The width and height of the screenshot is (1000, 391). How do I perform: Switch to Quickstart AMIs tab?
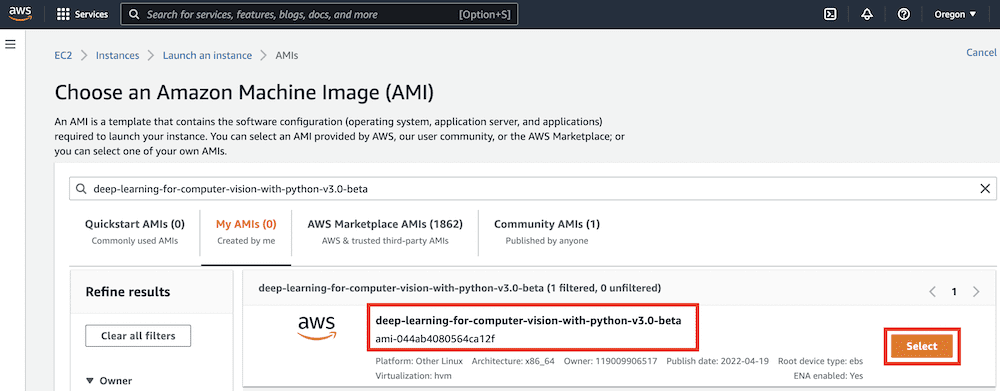point(135,232)
